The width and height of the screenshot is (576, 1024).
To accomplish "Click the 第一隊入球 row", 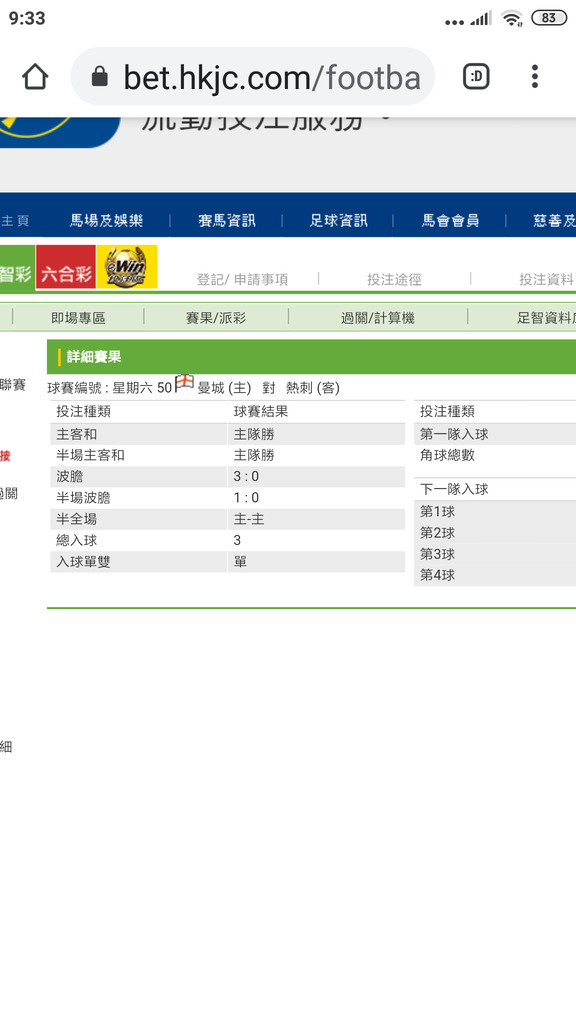I will (x=495, y=434).
